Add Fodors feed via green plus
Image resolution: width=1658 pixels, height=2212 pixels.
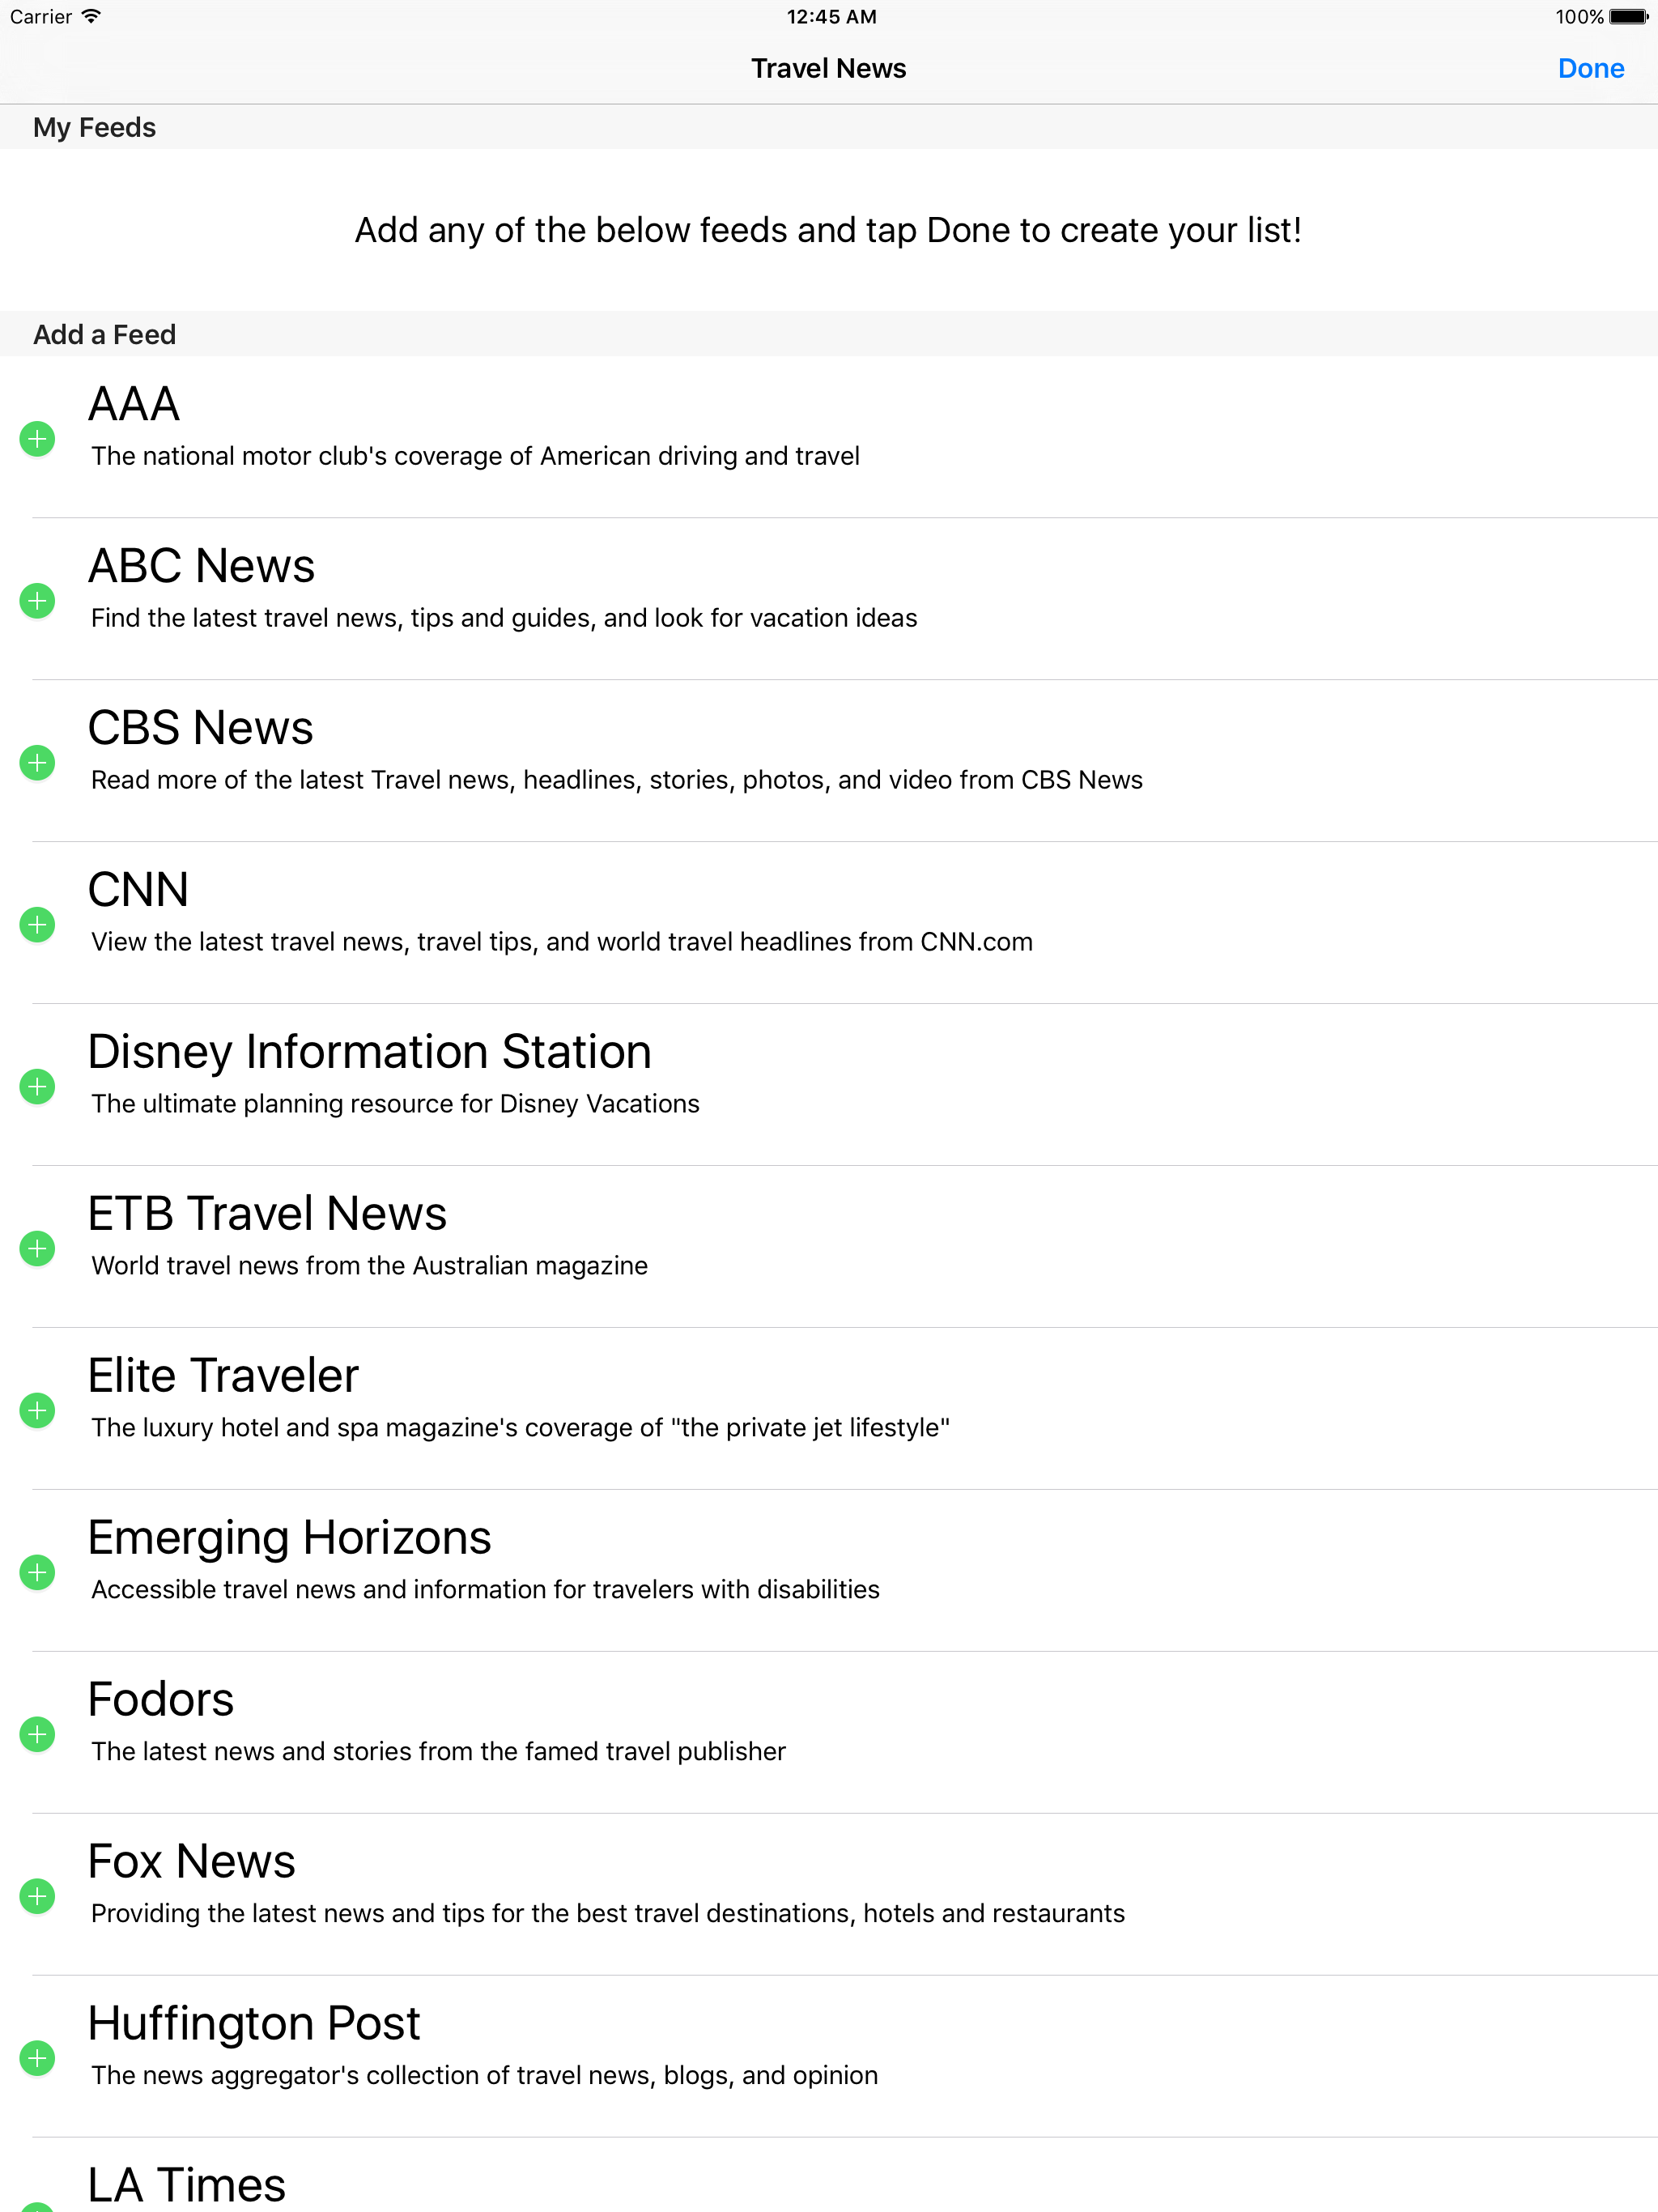38,1735
